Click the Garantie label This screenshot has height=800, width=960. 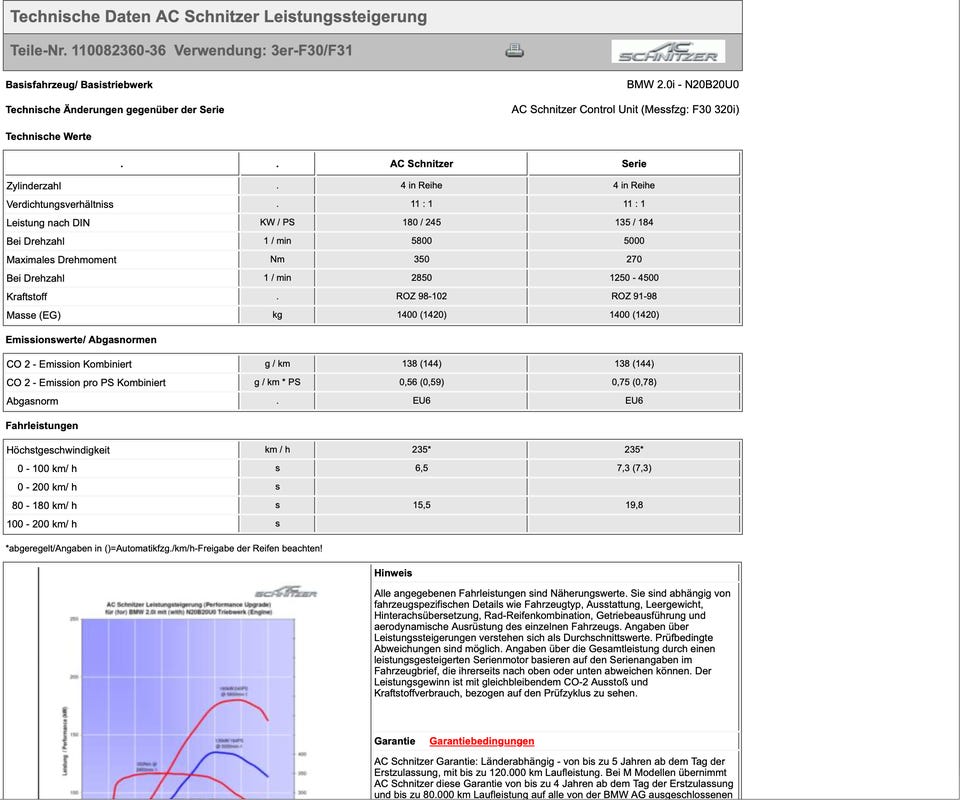[x=394, y=741]
